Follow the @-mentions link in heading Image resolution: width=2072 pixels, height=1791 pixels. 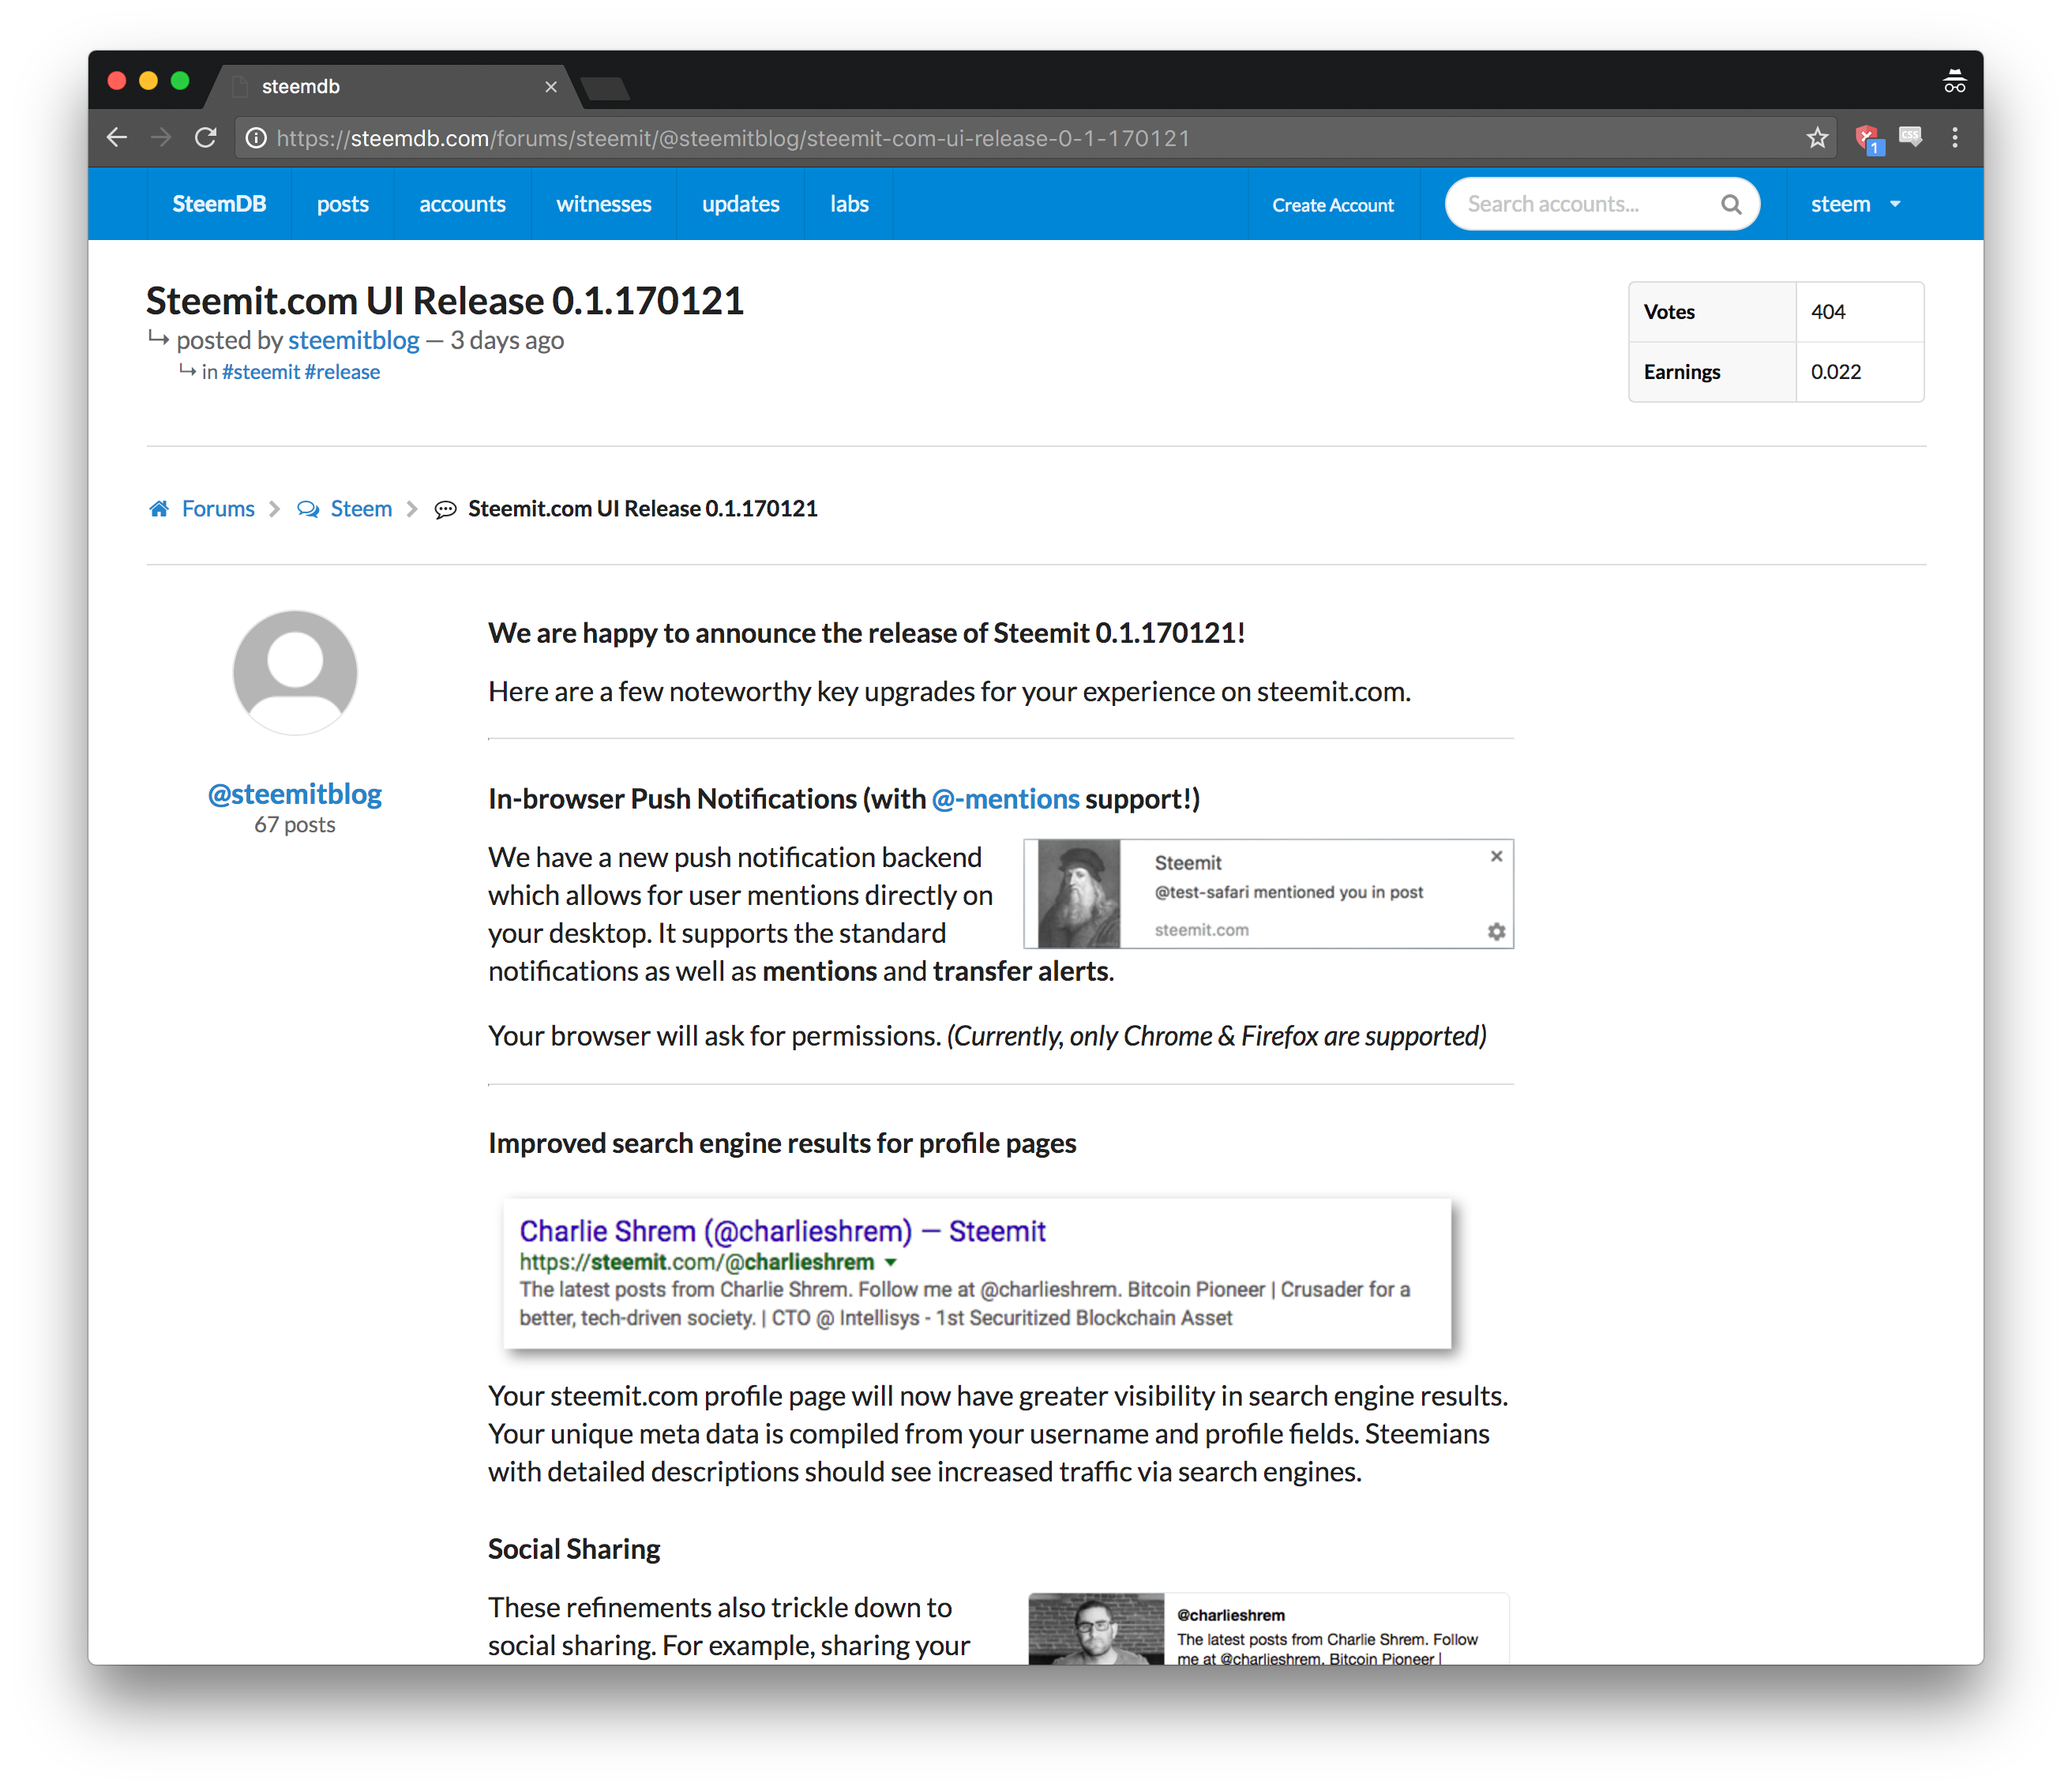pos(1005,799)
